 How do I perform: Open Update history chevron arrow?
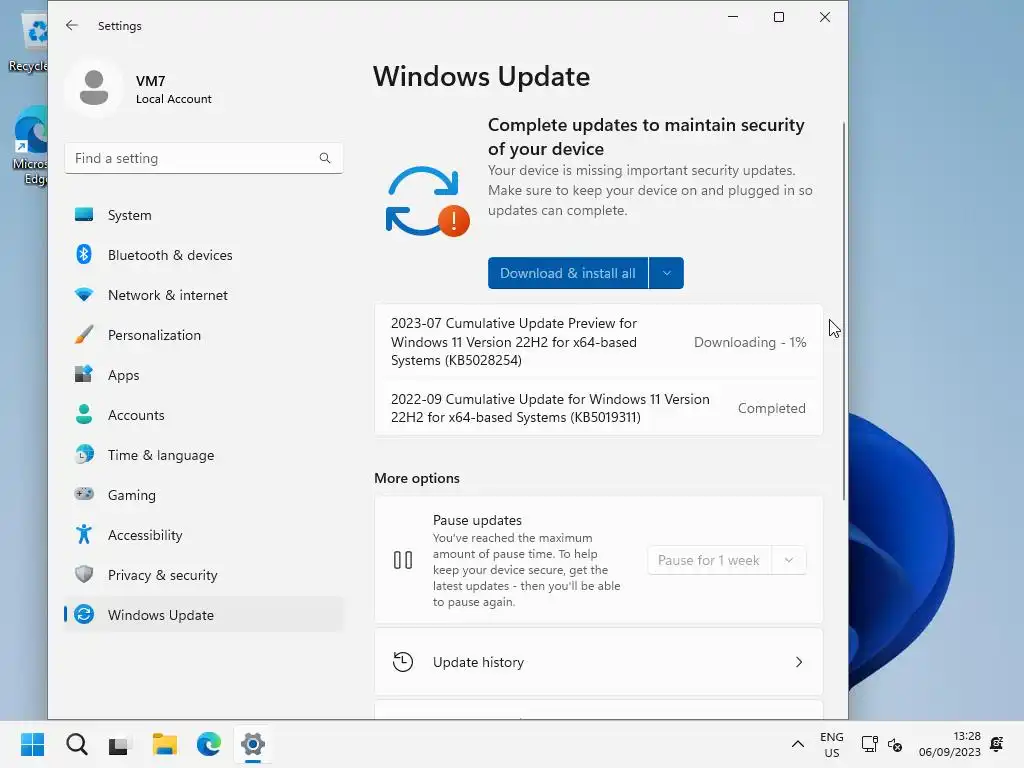click(799, 662)
